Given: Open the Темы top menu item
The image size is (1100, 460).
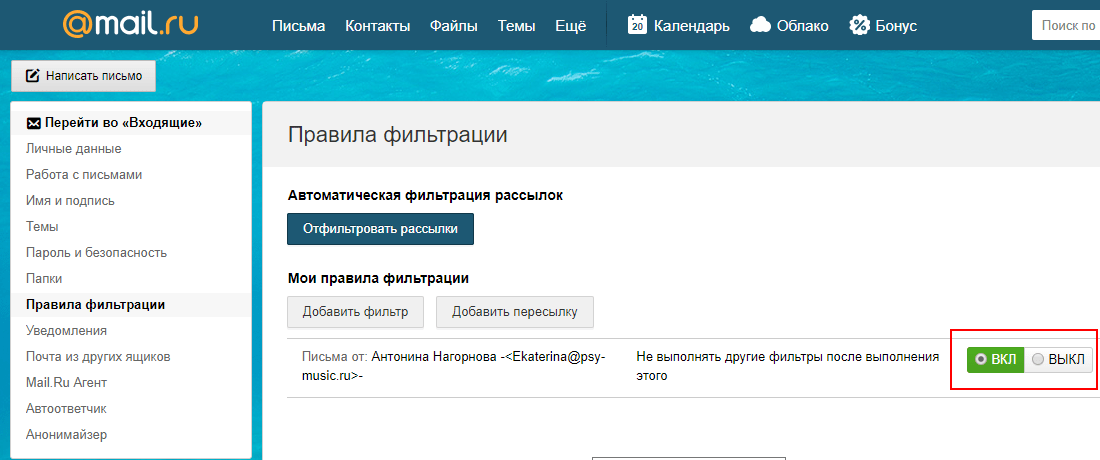Looking at the screenshot, I should (516, 27).
